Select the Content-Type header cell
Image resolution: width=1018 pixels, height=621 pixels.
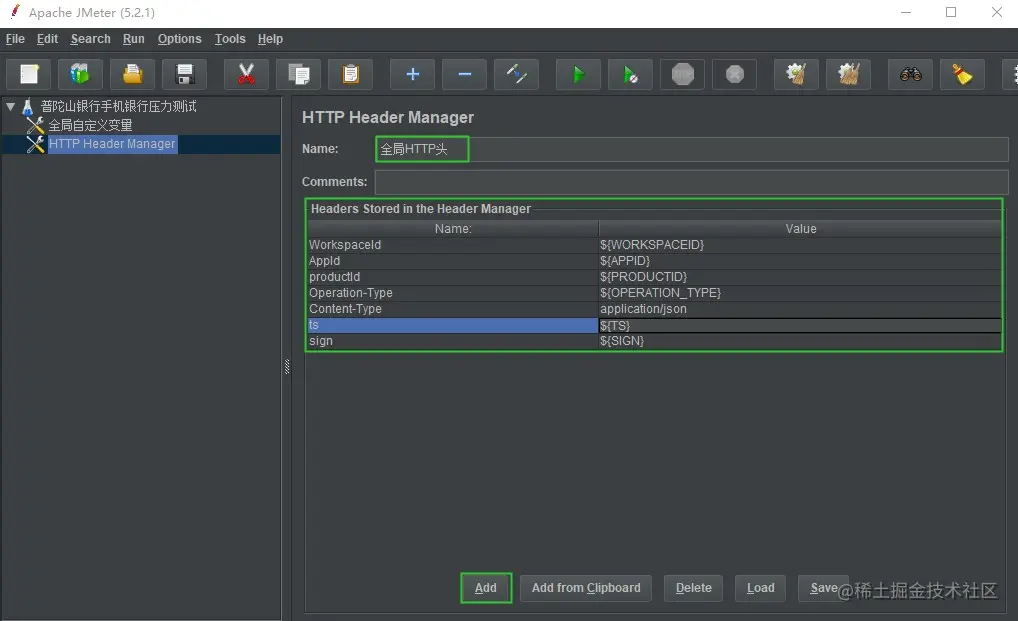453,309
